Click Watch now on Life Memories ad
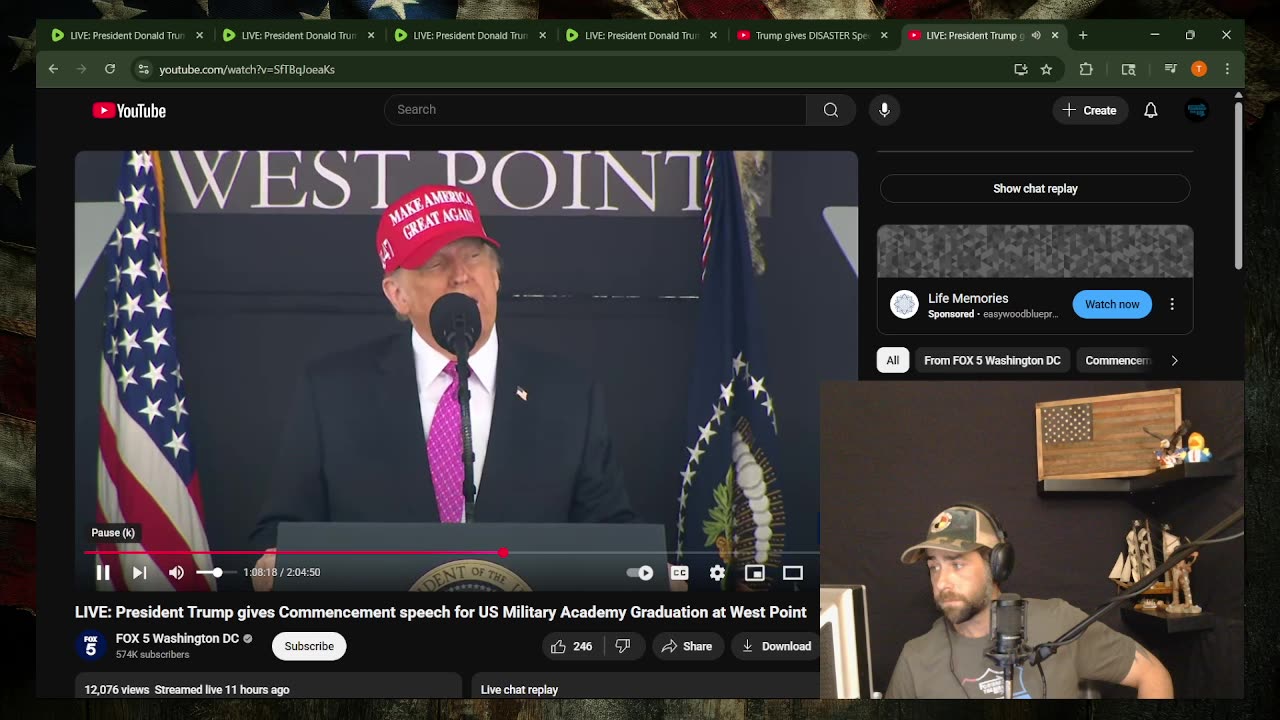Screen dimensions: 1280x720 tap(1112, 304)
